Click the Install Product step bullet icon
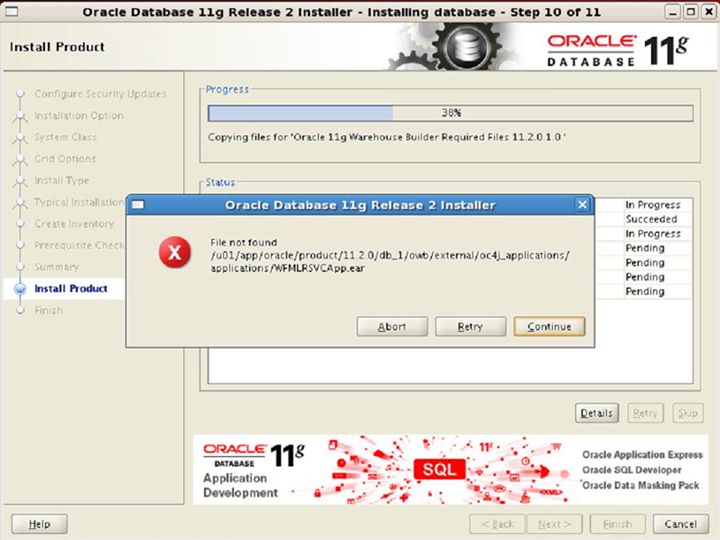The height and width of the screenshot is (540, 720). (20, 289)
